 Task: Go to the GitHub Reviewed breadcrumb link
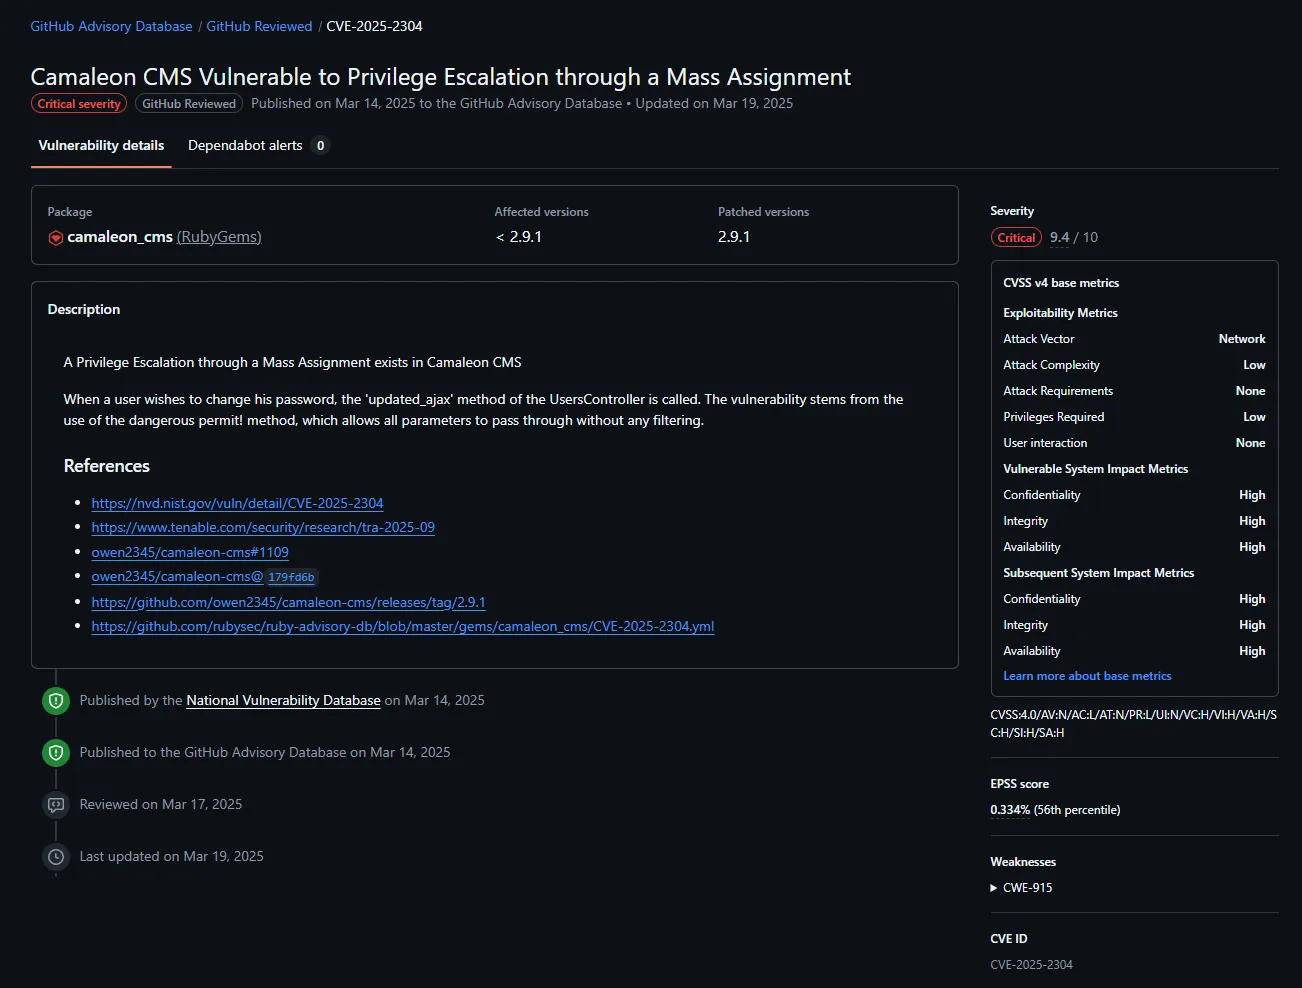click(x=259, y=27)
